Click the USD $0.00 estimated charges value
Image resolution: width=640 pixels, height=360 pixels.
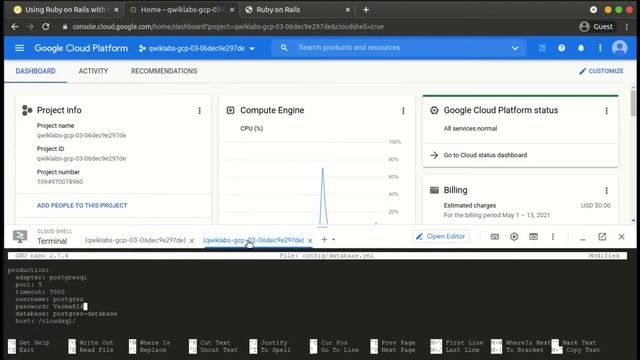pyautogui.click(x=596, y=205)
